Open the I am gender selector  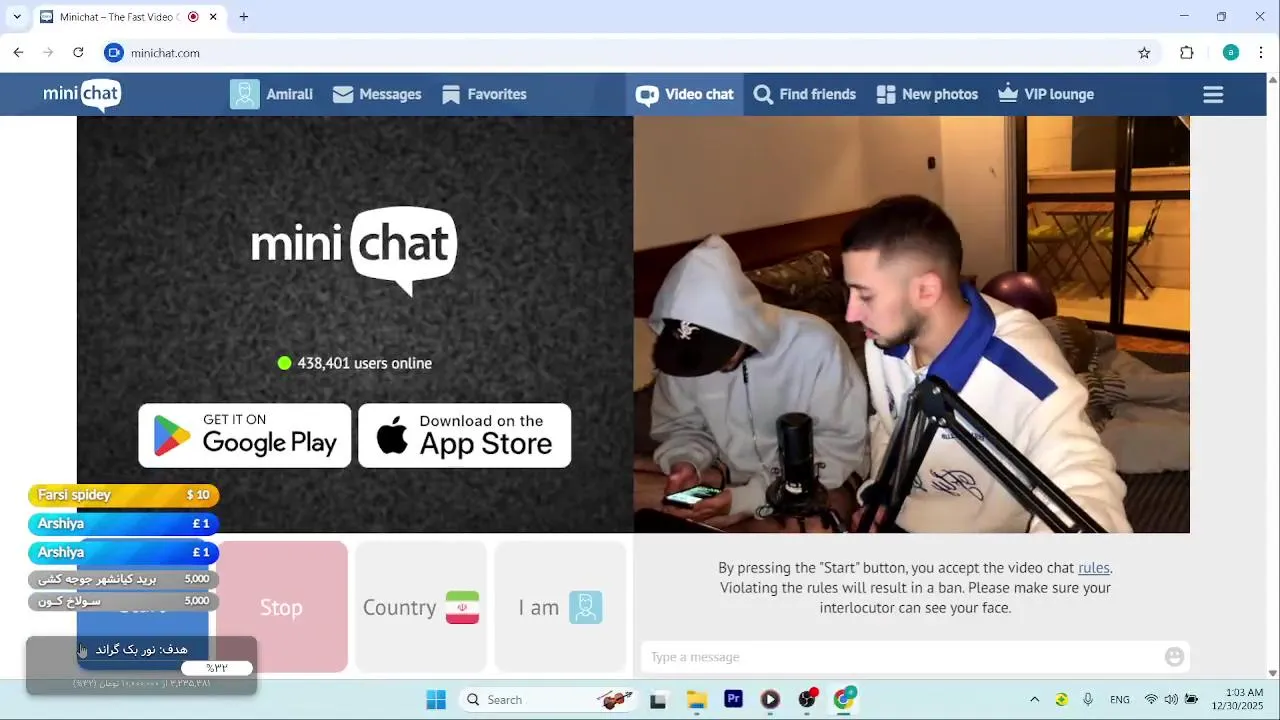pyautogui.click(x=560, y=607)
